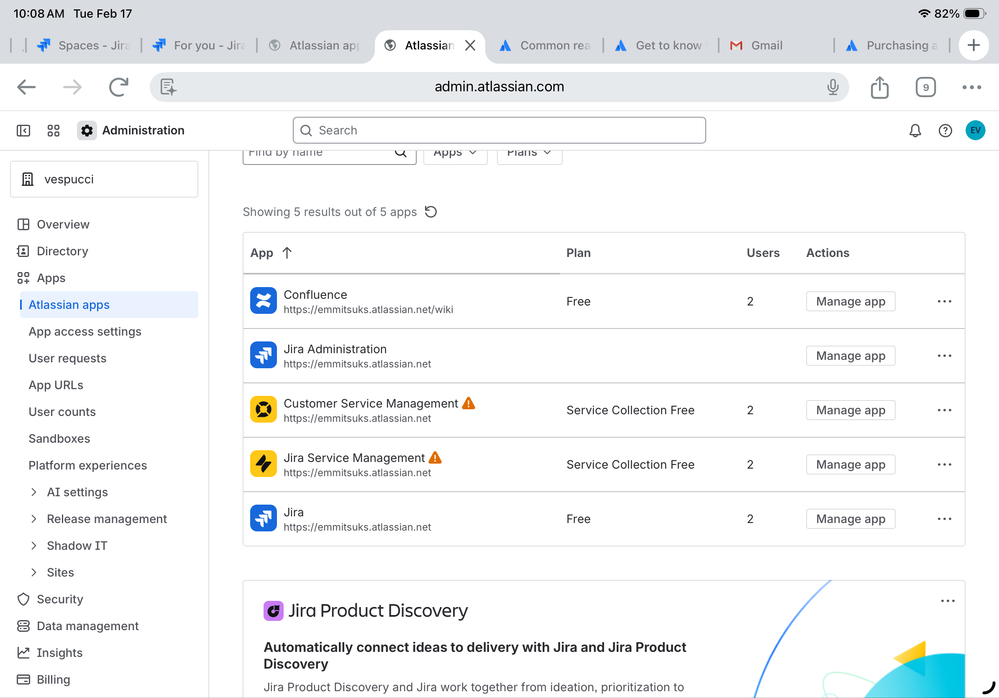Sort the table by the App column
Screen dimensions: 999x698
pos(271,253)
